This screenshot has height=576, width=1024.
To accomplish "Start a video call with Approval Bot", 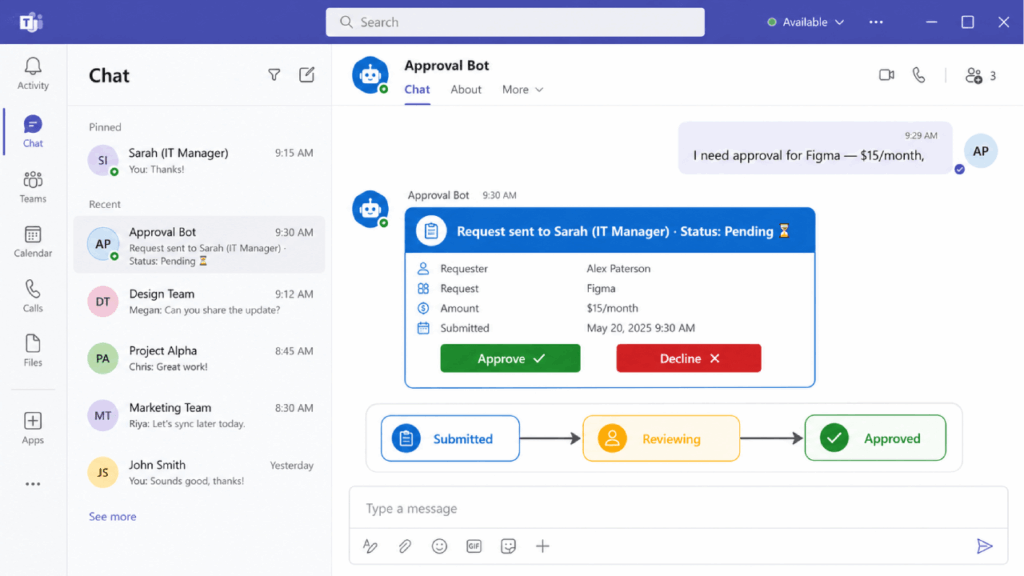I will [886, 75].
